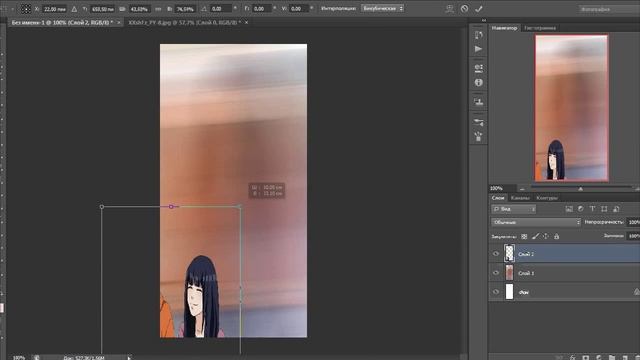Open the workspace switcher dropdown at top right
The width and height of the screenshot is (640, 360).
click(x=609, y=9)
